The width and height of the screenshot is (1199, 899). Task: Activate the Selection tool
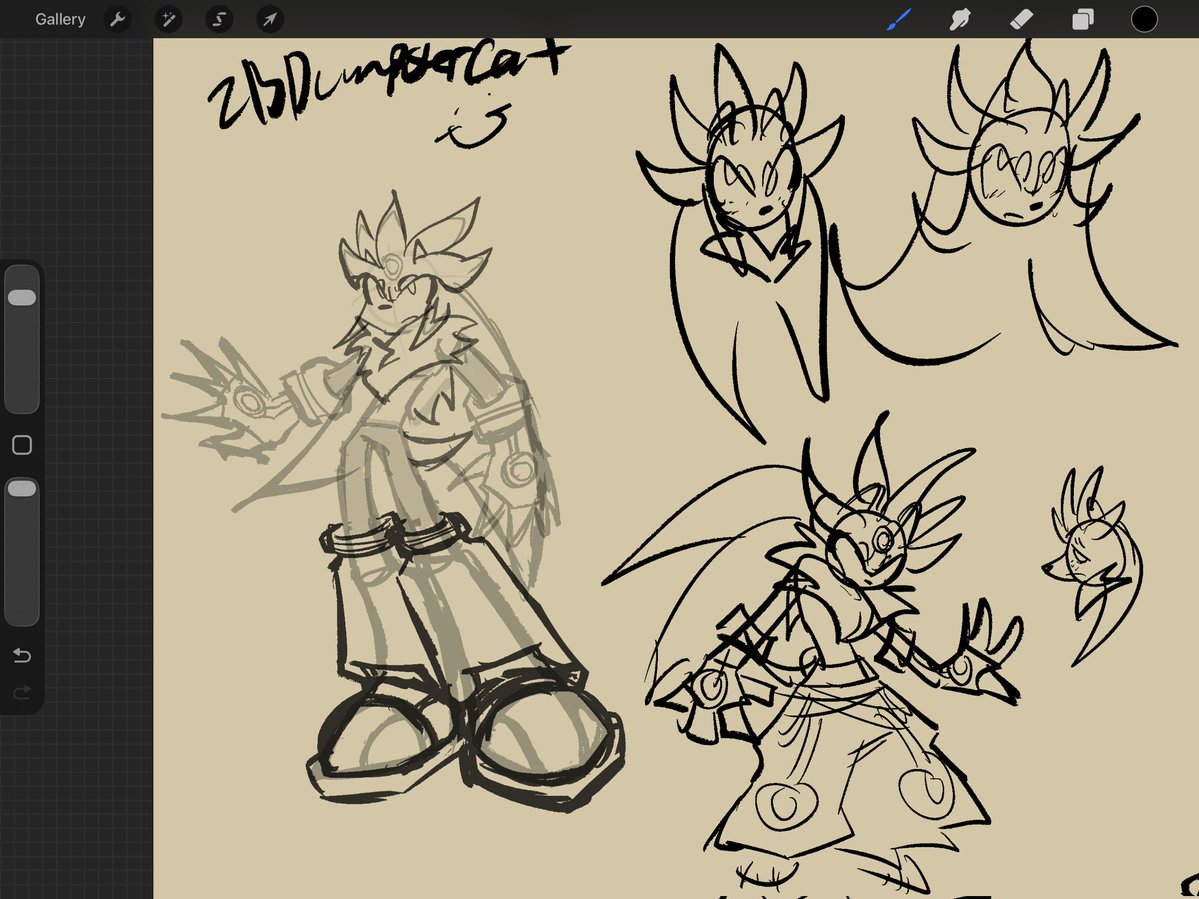219,19
